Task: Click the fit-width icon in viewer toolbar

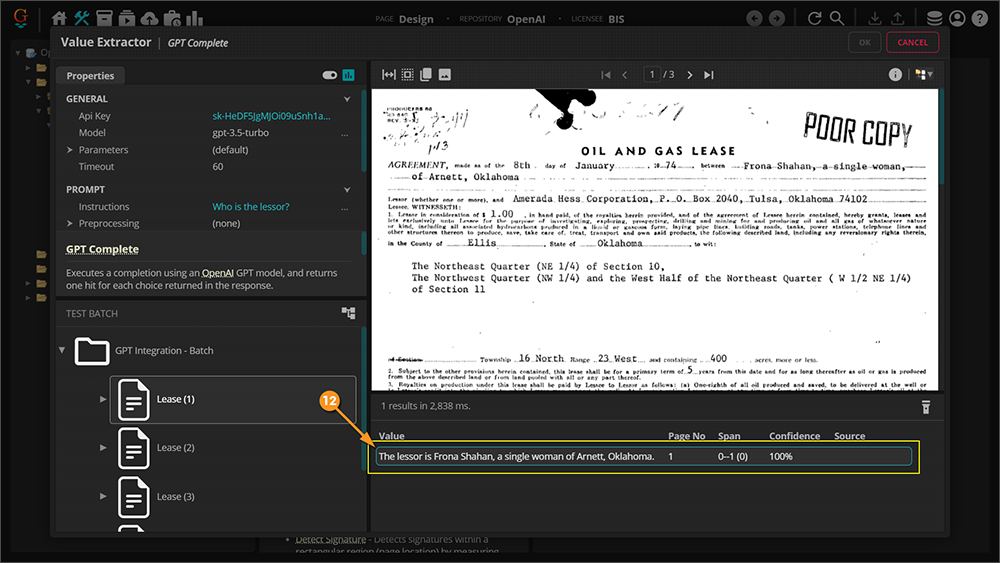Action: 388,75
